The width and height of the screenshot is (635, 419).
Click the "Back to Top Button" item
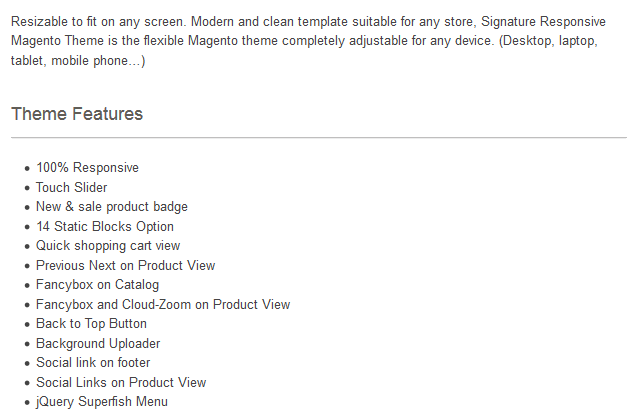[x=91, y=324]
